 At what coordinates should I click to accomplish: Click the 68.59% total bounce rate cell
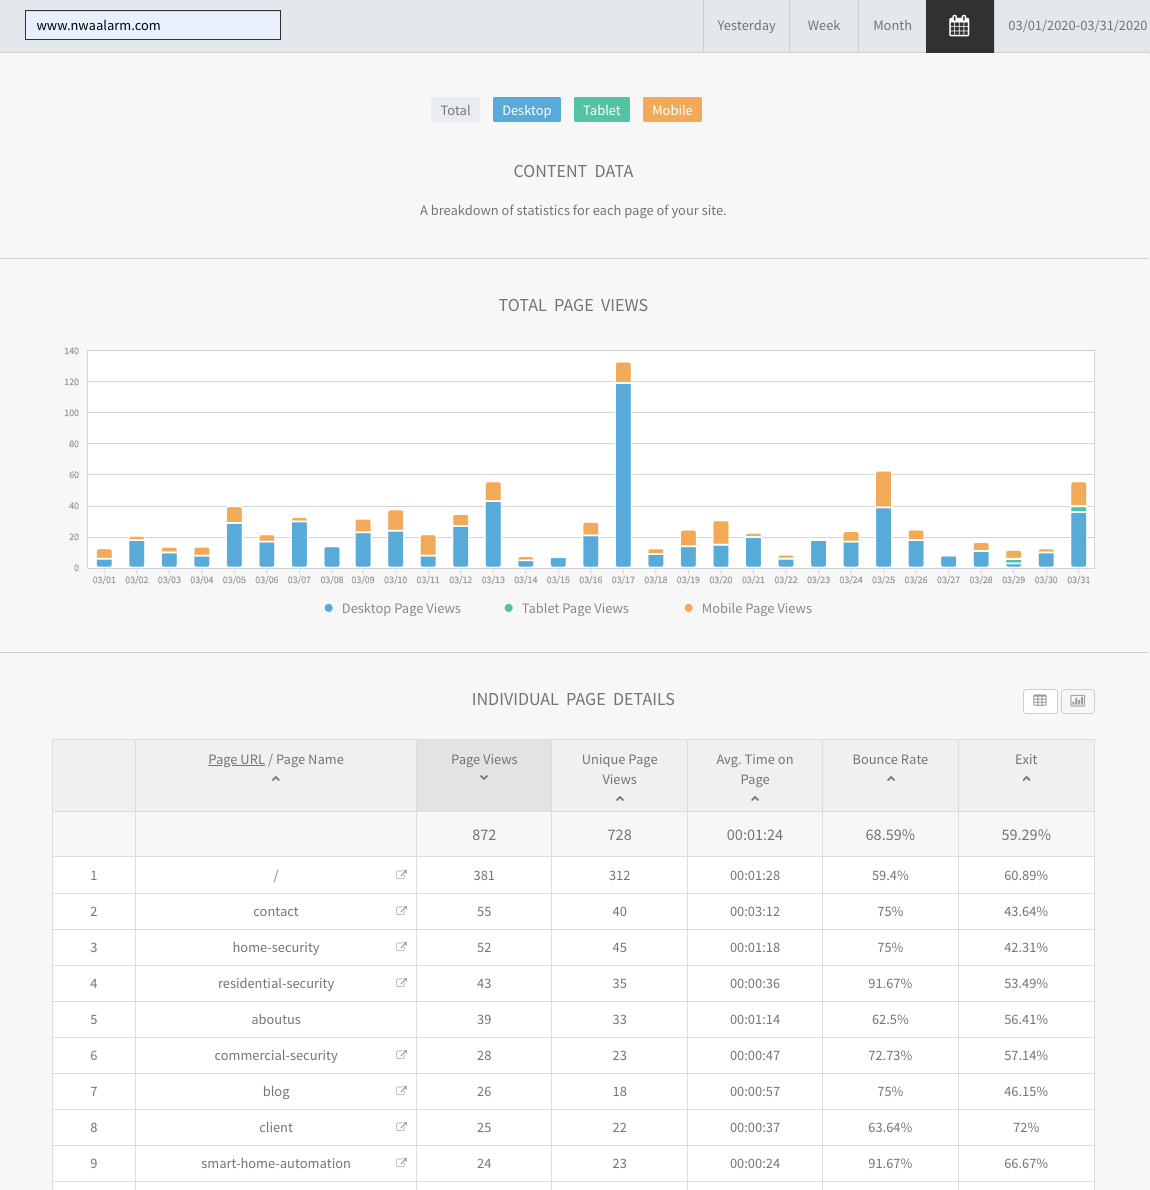[890, 835]
